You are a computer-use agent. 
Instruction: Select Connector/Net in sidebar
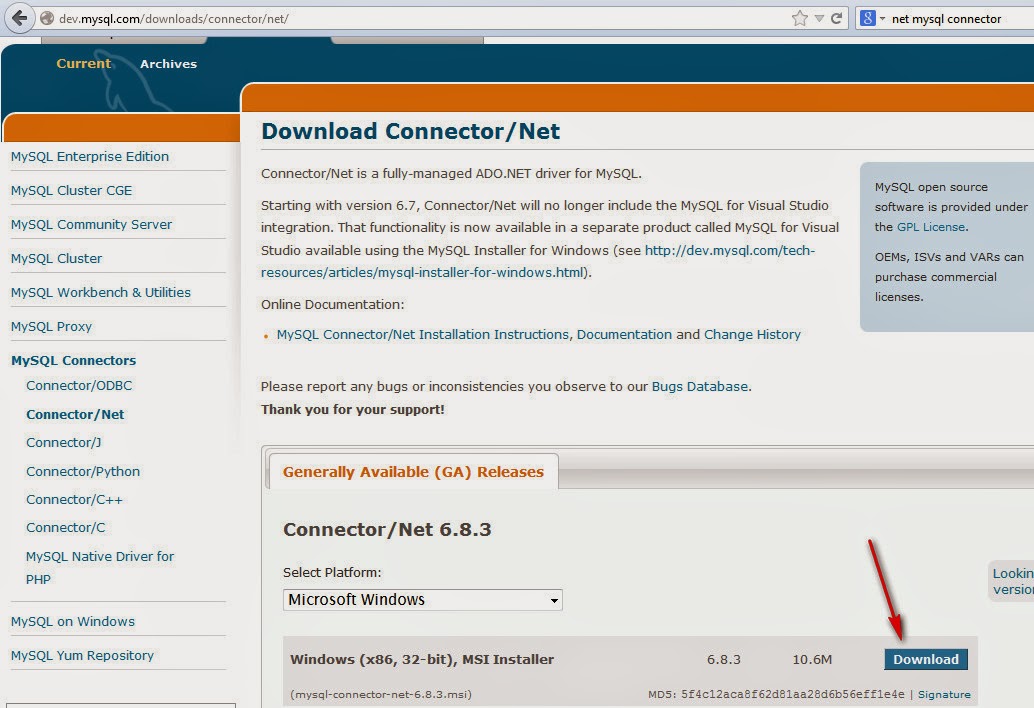(75, 414)
